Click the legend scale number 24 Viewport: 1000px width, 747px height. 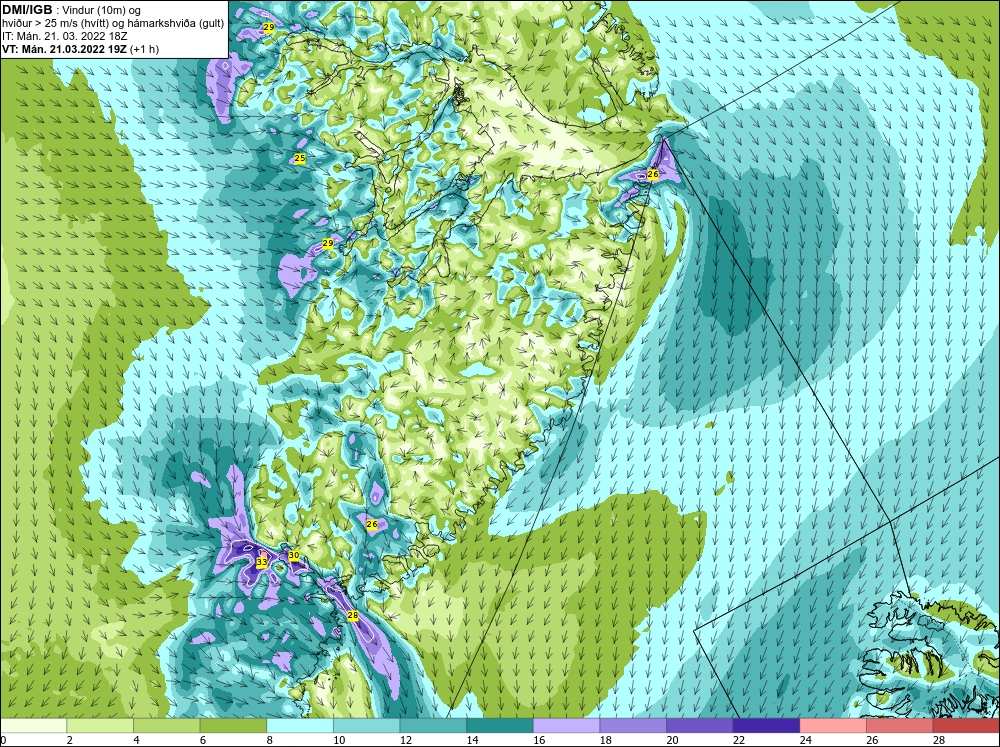[805, 740]
